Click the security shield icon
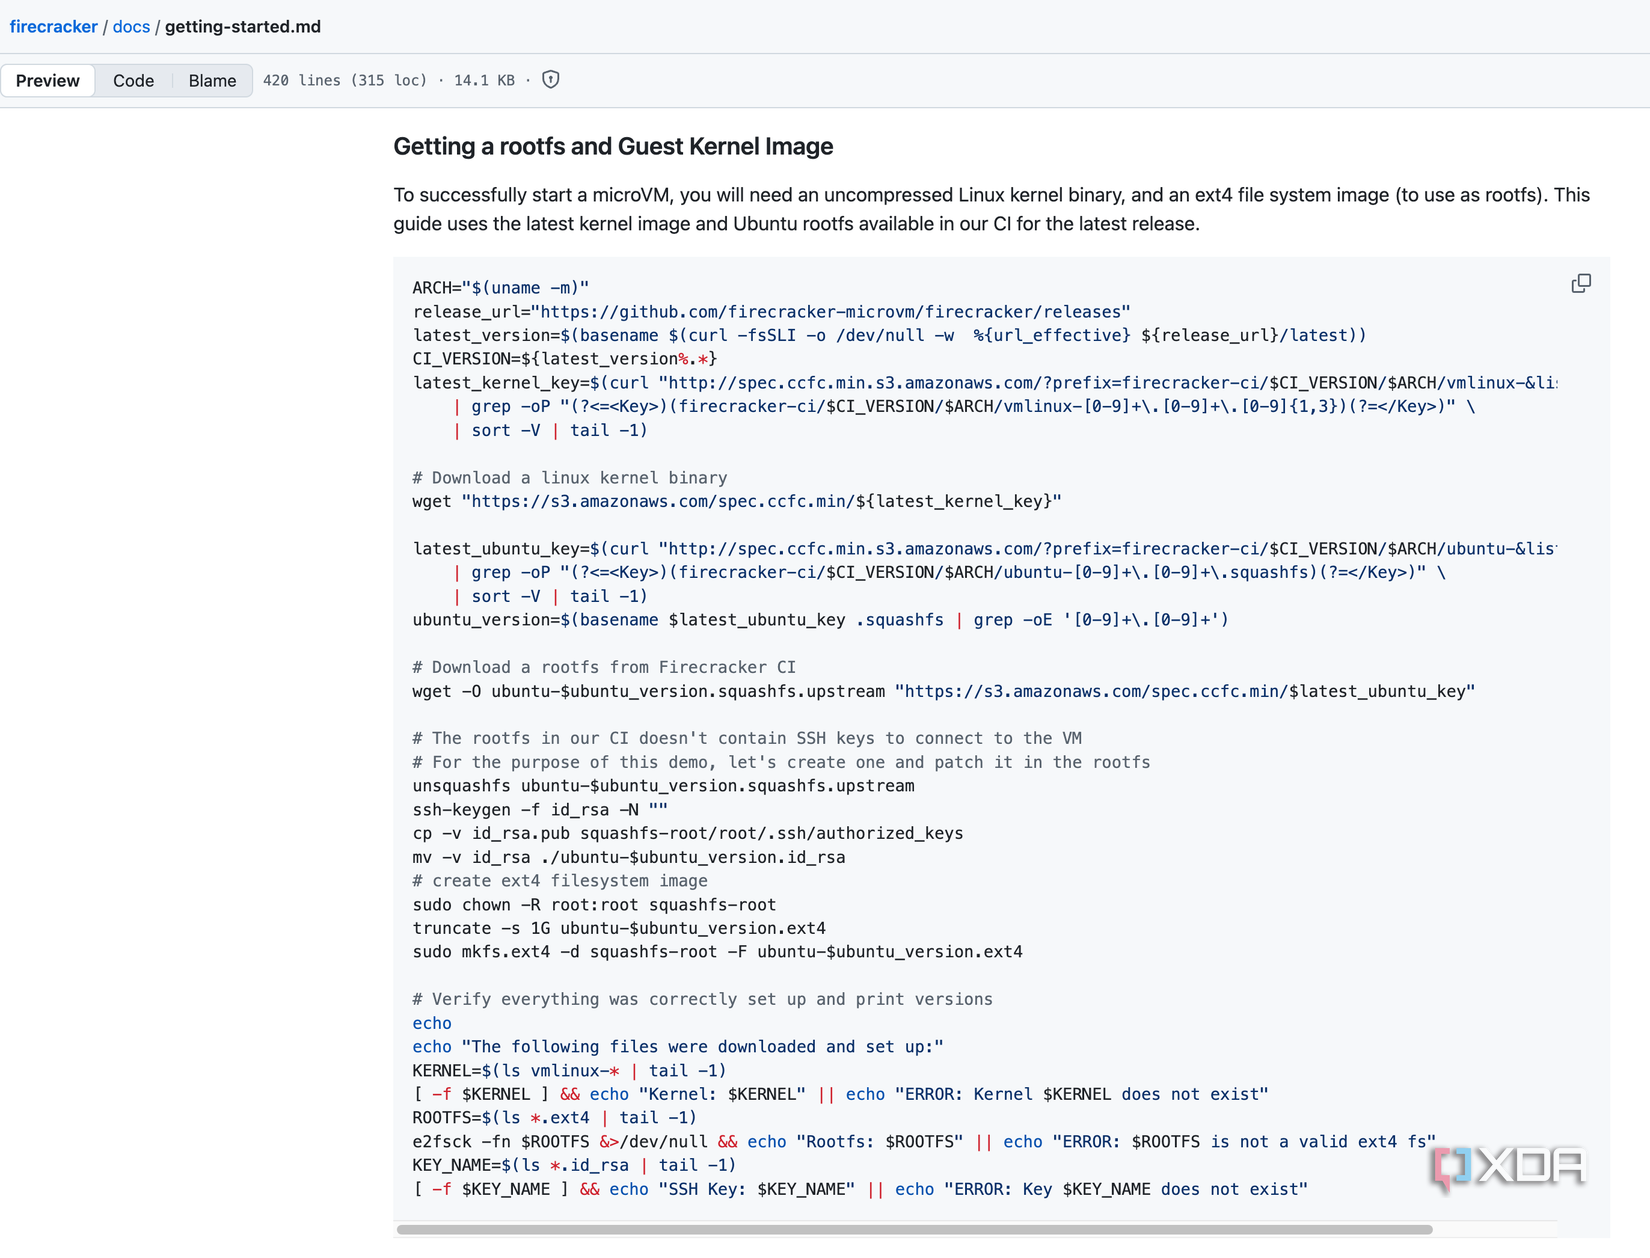This screenshot has height=1258, width=1650. [550, 80]
